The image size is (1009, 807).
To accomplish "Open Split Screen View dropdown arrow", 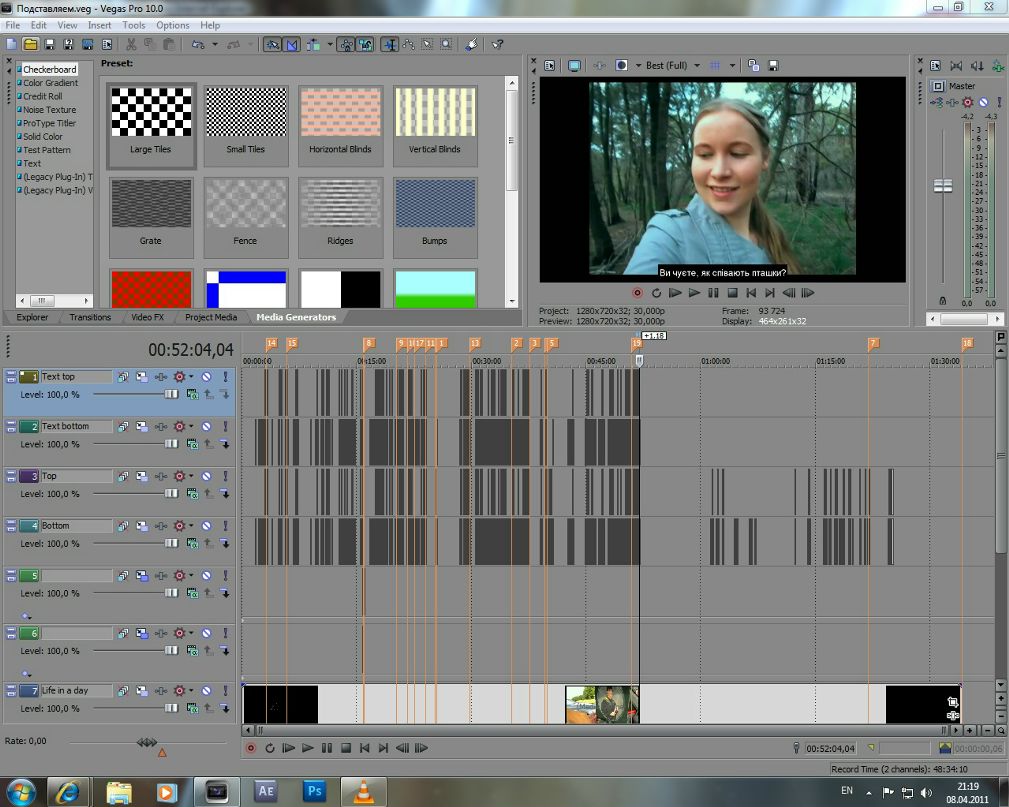I will 638,66.
